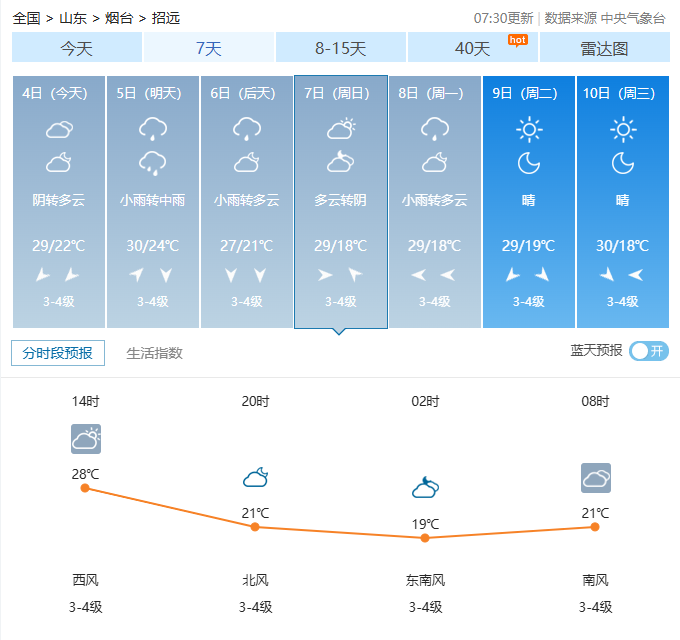This screenshot has width=680, height=640.
Task: Click the cloudy icon on 4日 (今天)
Action: click(x=59, y=129)
